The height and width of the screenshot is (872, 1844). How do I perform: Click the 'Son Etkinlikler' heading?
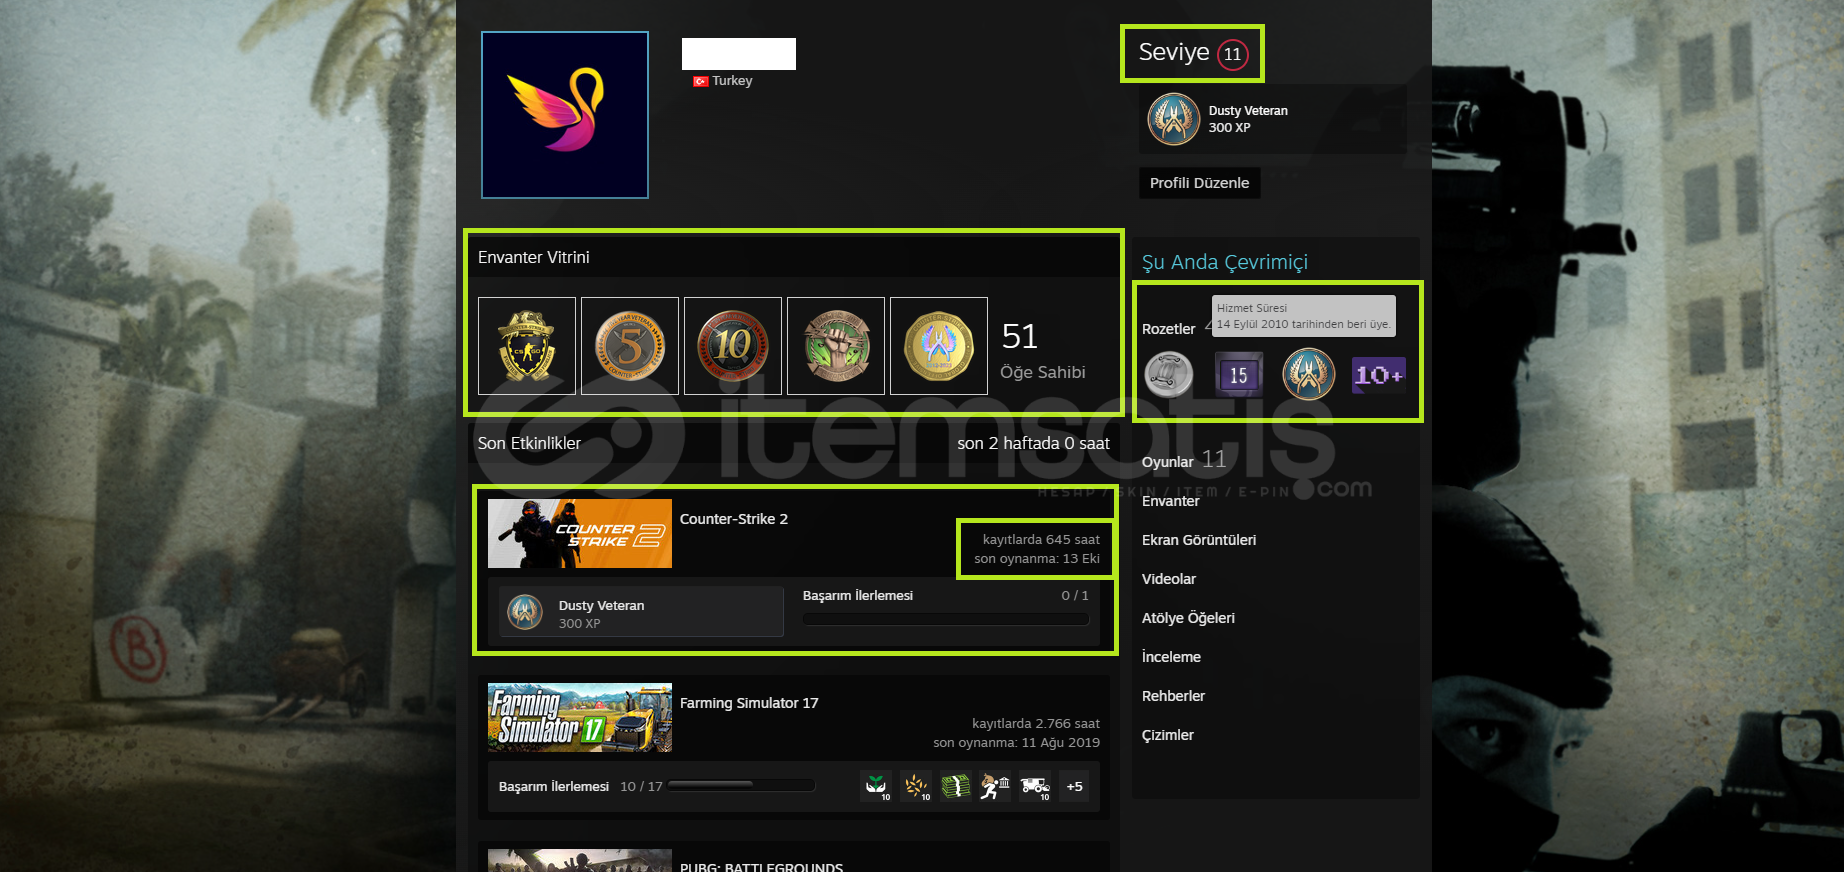529,443
